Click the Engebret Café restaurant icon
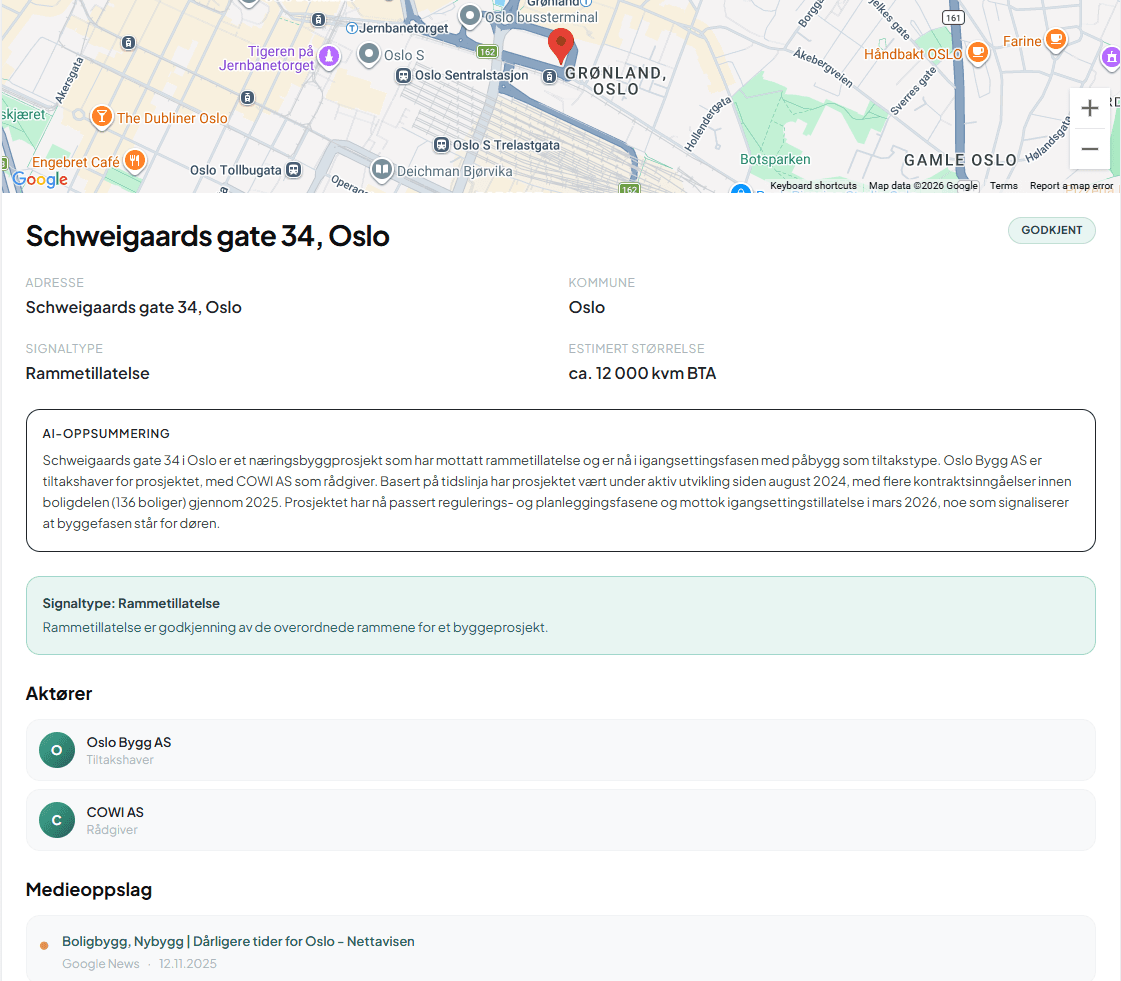This screenshot has width=1121, height=981. (x=134, y=159)
